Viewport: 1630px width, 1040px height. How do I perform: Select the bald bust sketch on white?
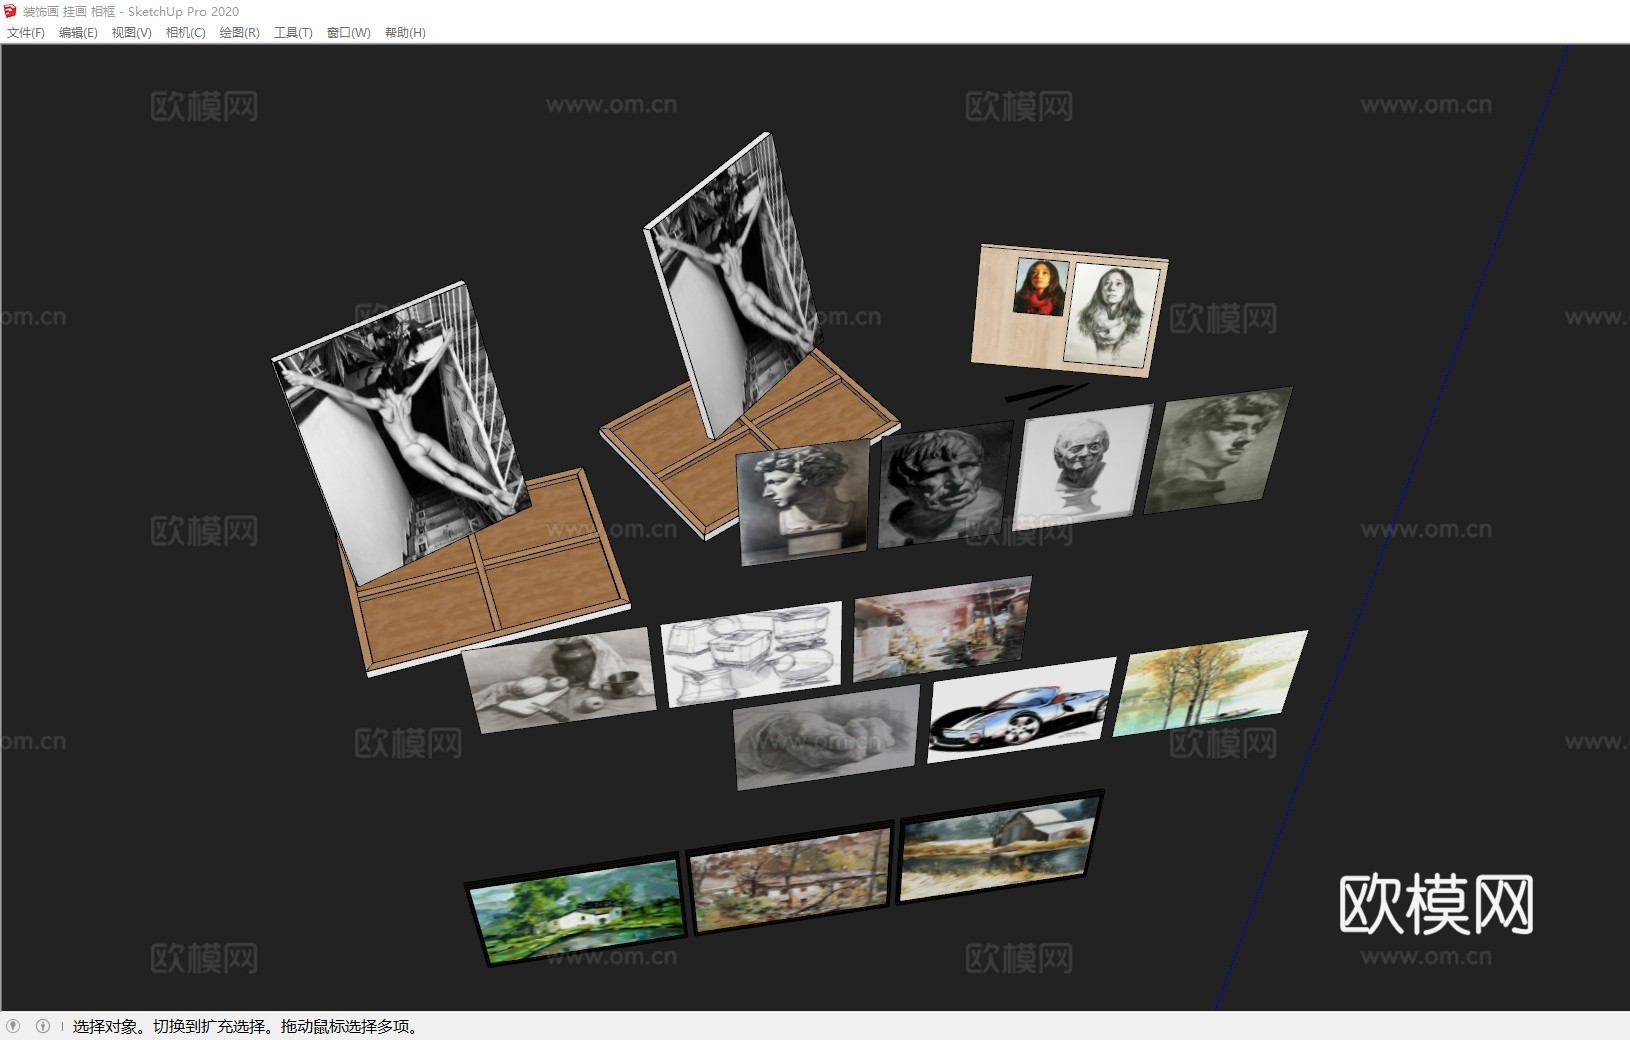pos(1082,466)
